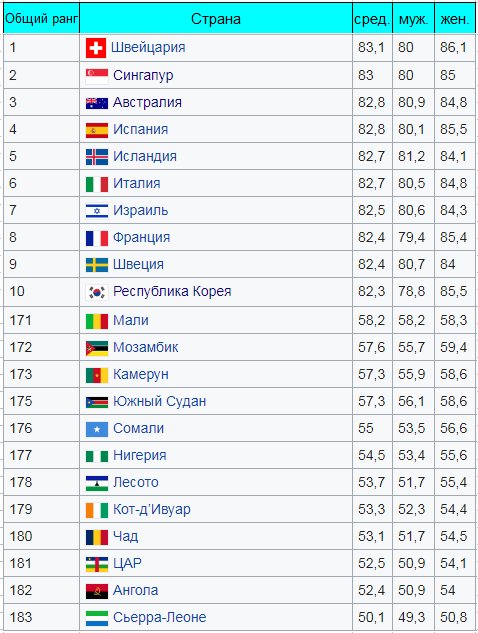Click the Sierra Leone flag icon
The height and width of the screenshot is (633, 478).
tap(97, 618)
